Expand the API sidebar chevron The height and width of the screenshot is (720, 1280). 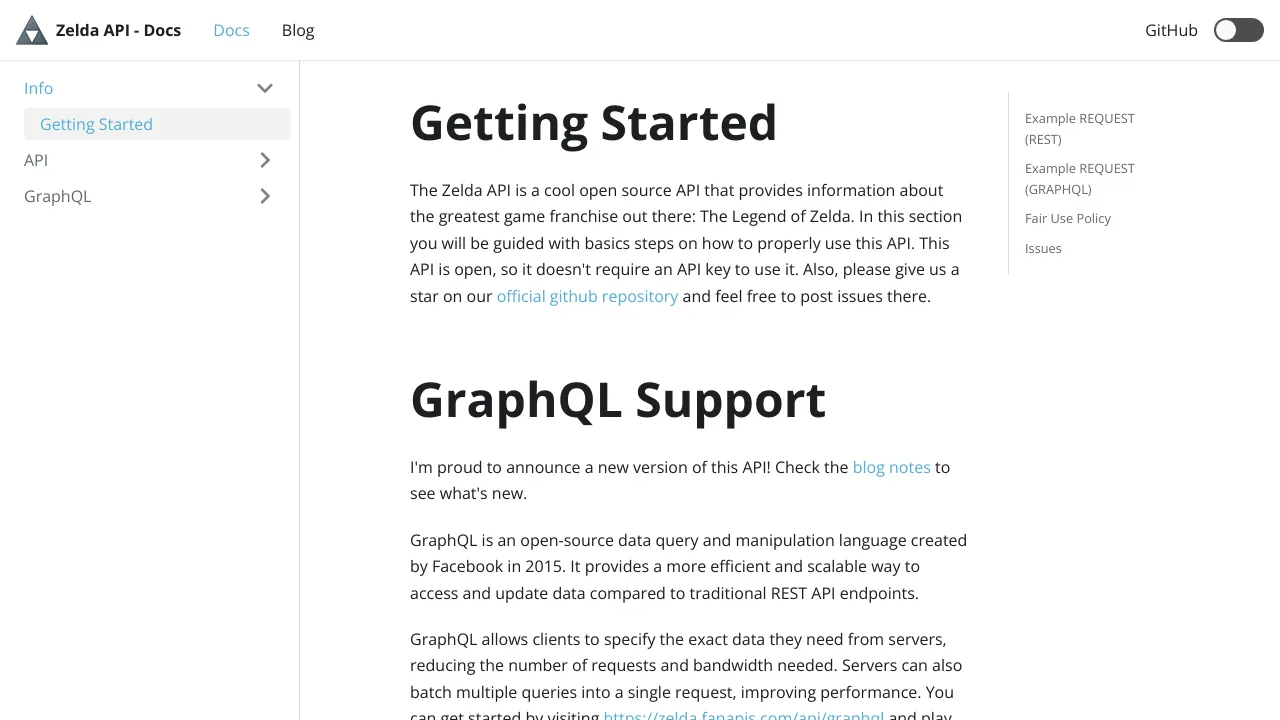[x=265, y=160]
